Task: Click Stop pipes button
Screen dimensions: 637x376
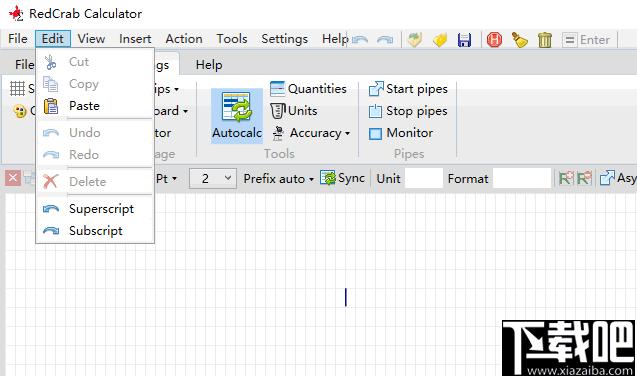Action: pos(408,111)
